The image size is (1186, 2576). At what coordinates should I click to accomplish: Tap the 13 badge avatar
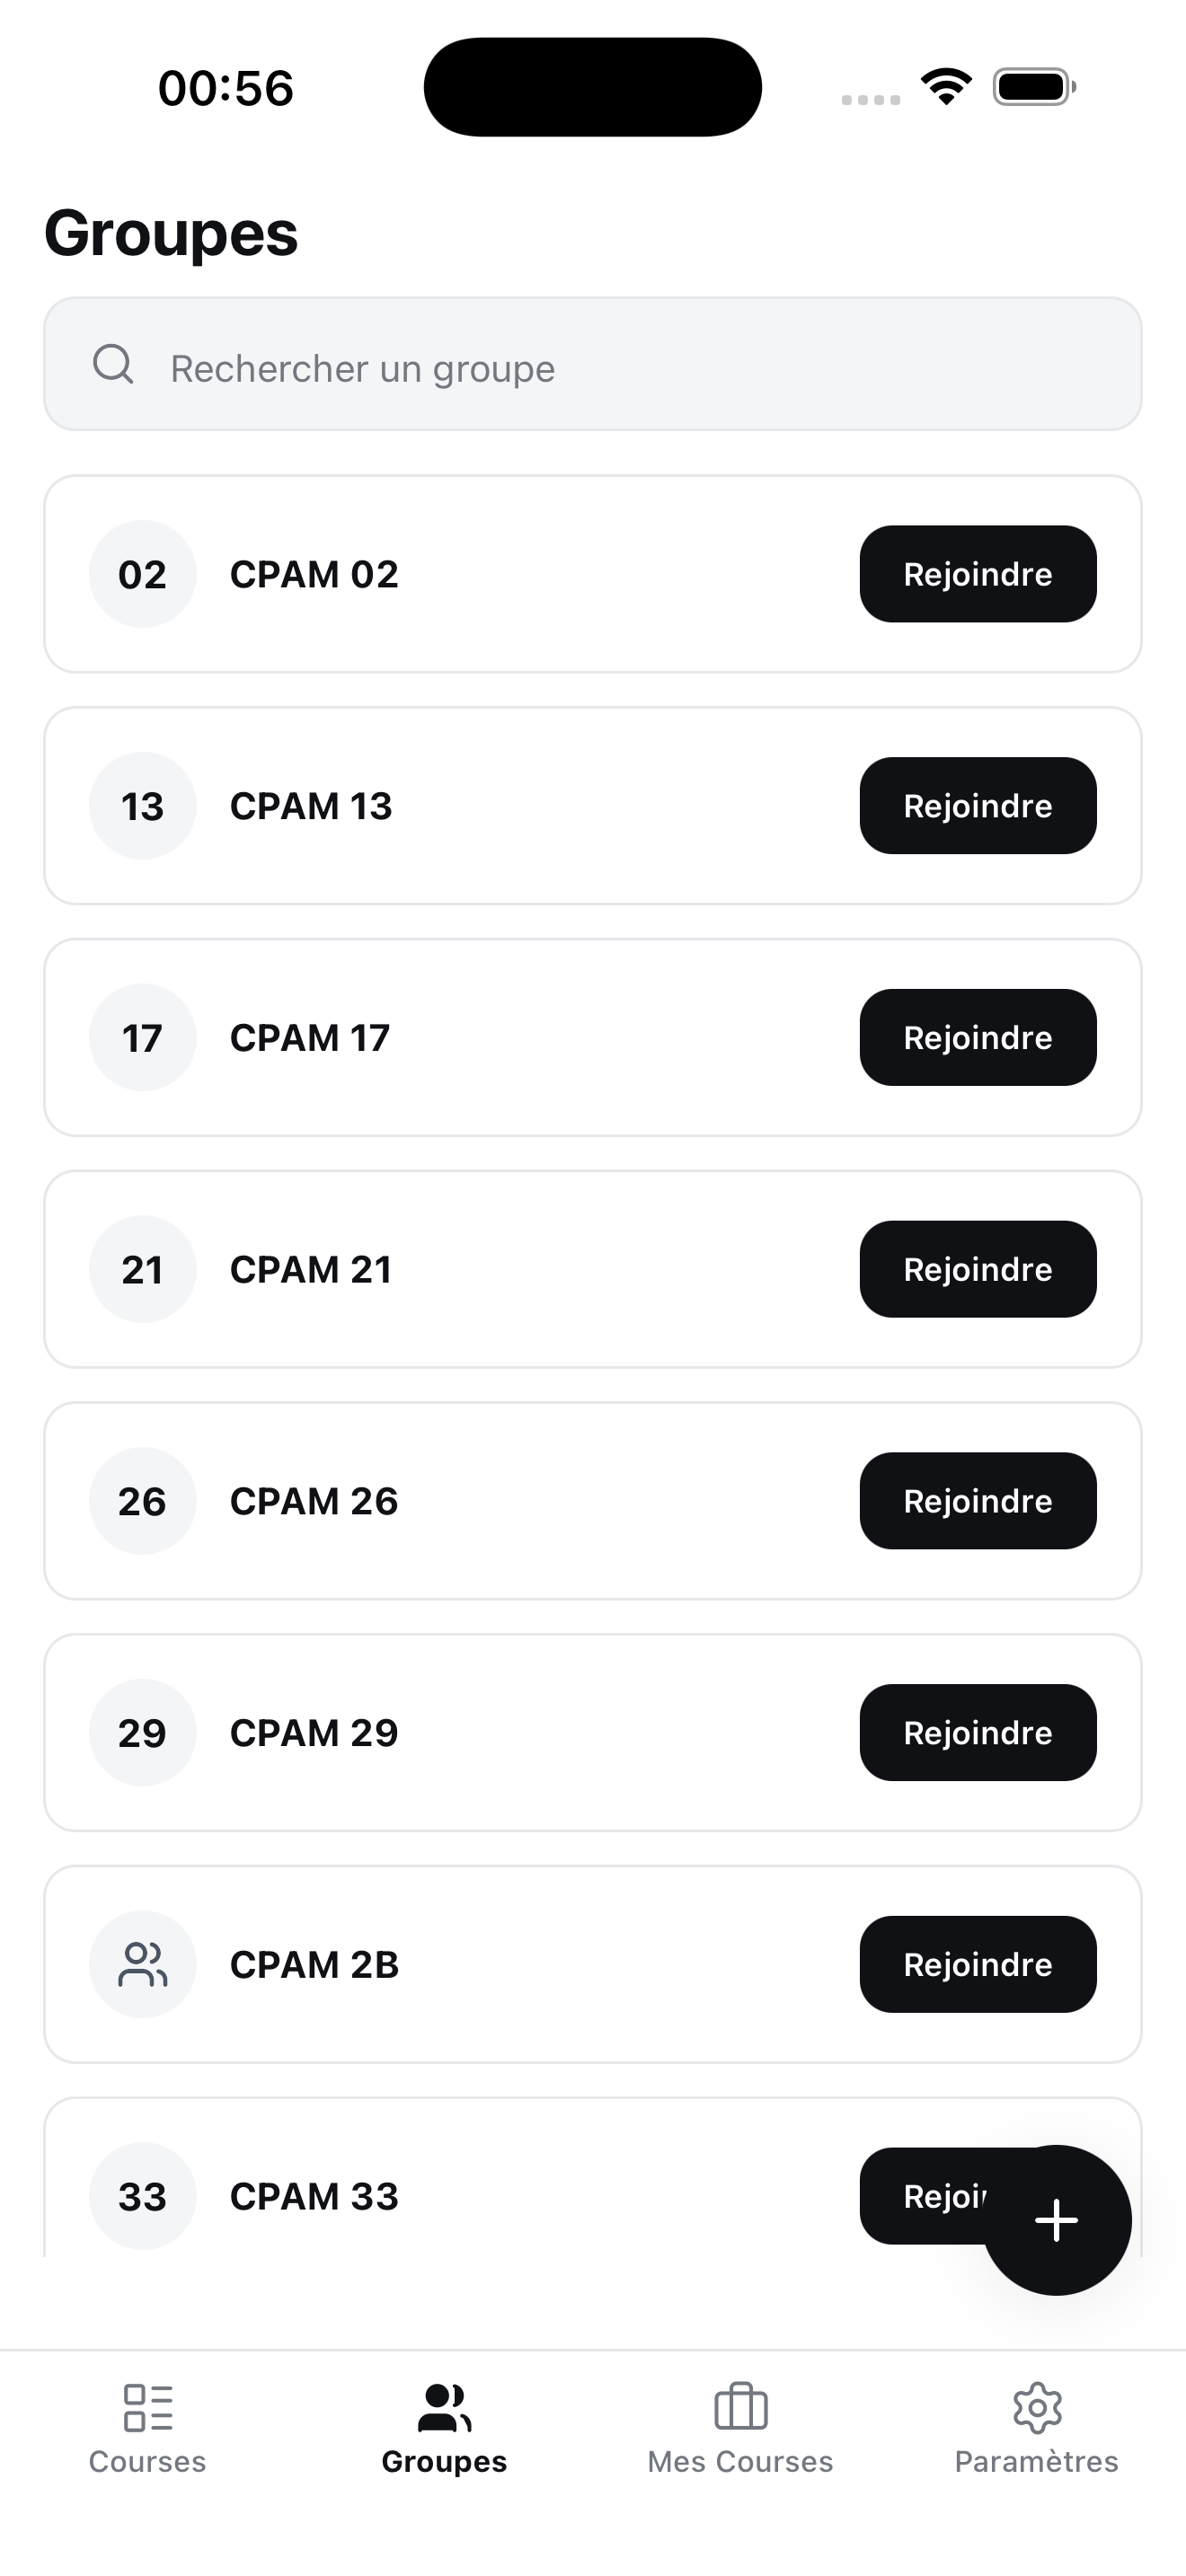143,806
